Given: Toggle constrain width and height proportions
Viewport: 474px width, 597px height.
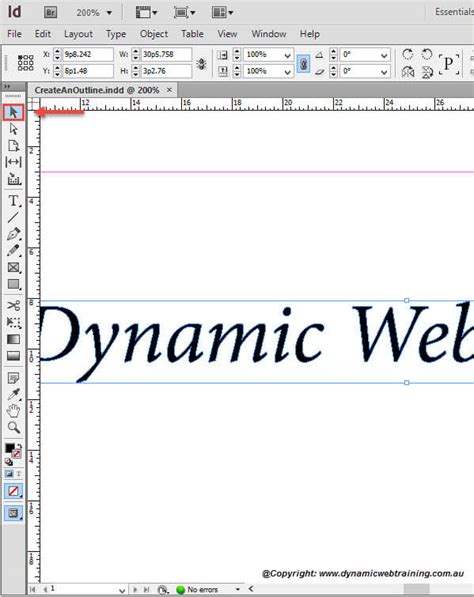Looking at the screenshot, I should click(x=201, y=64).
